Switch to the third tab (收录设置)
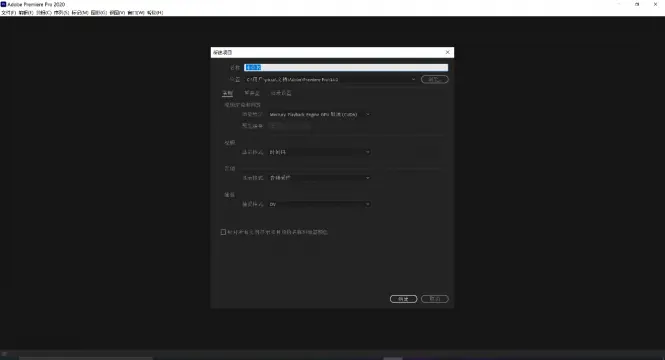Screen dimensions: 665x360 pos(281,93)
